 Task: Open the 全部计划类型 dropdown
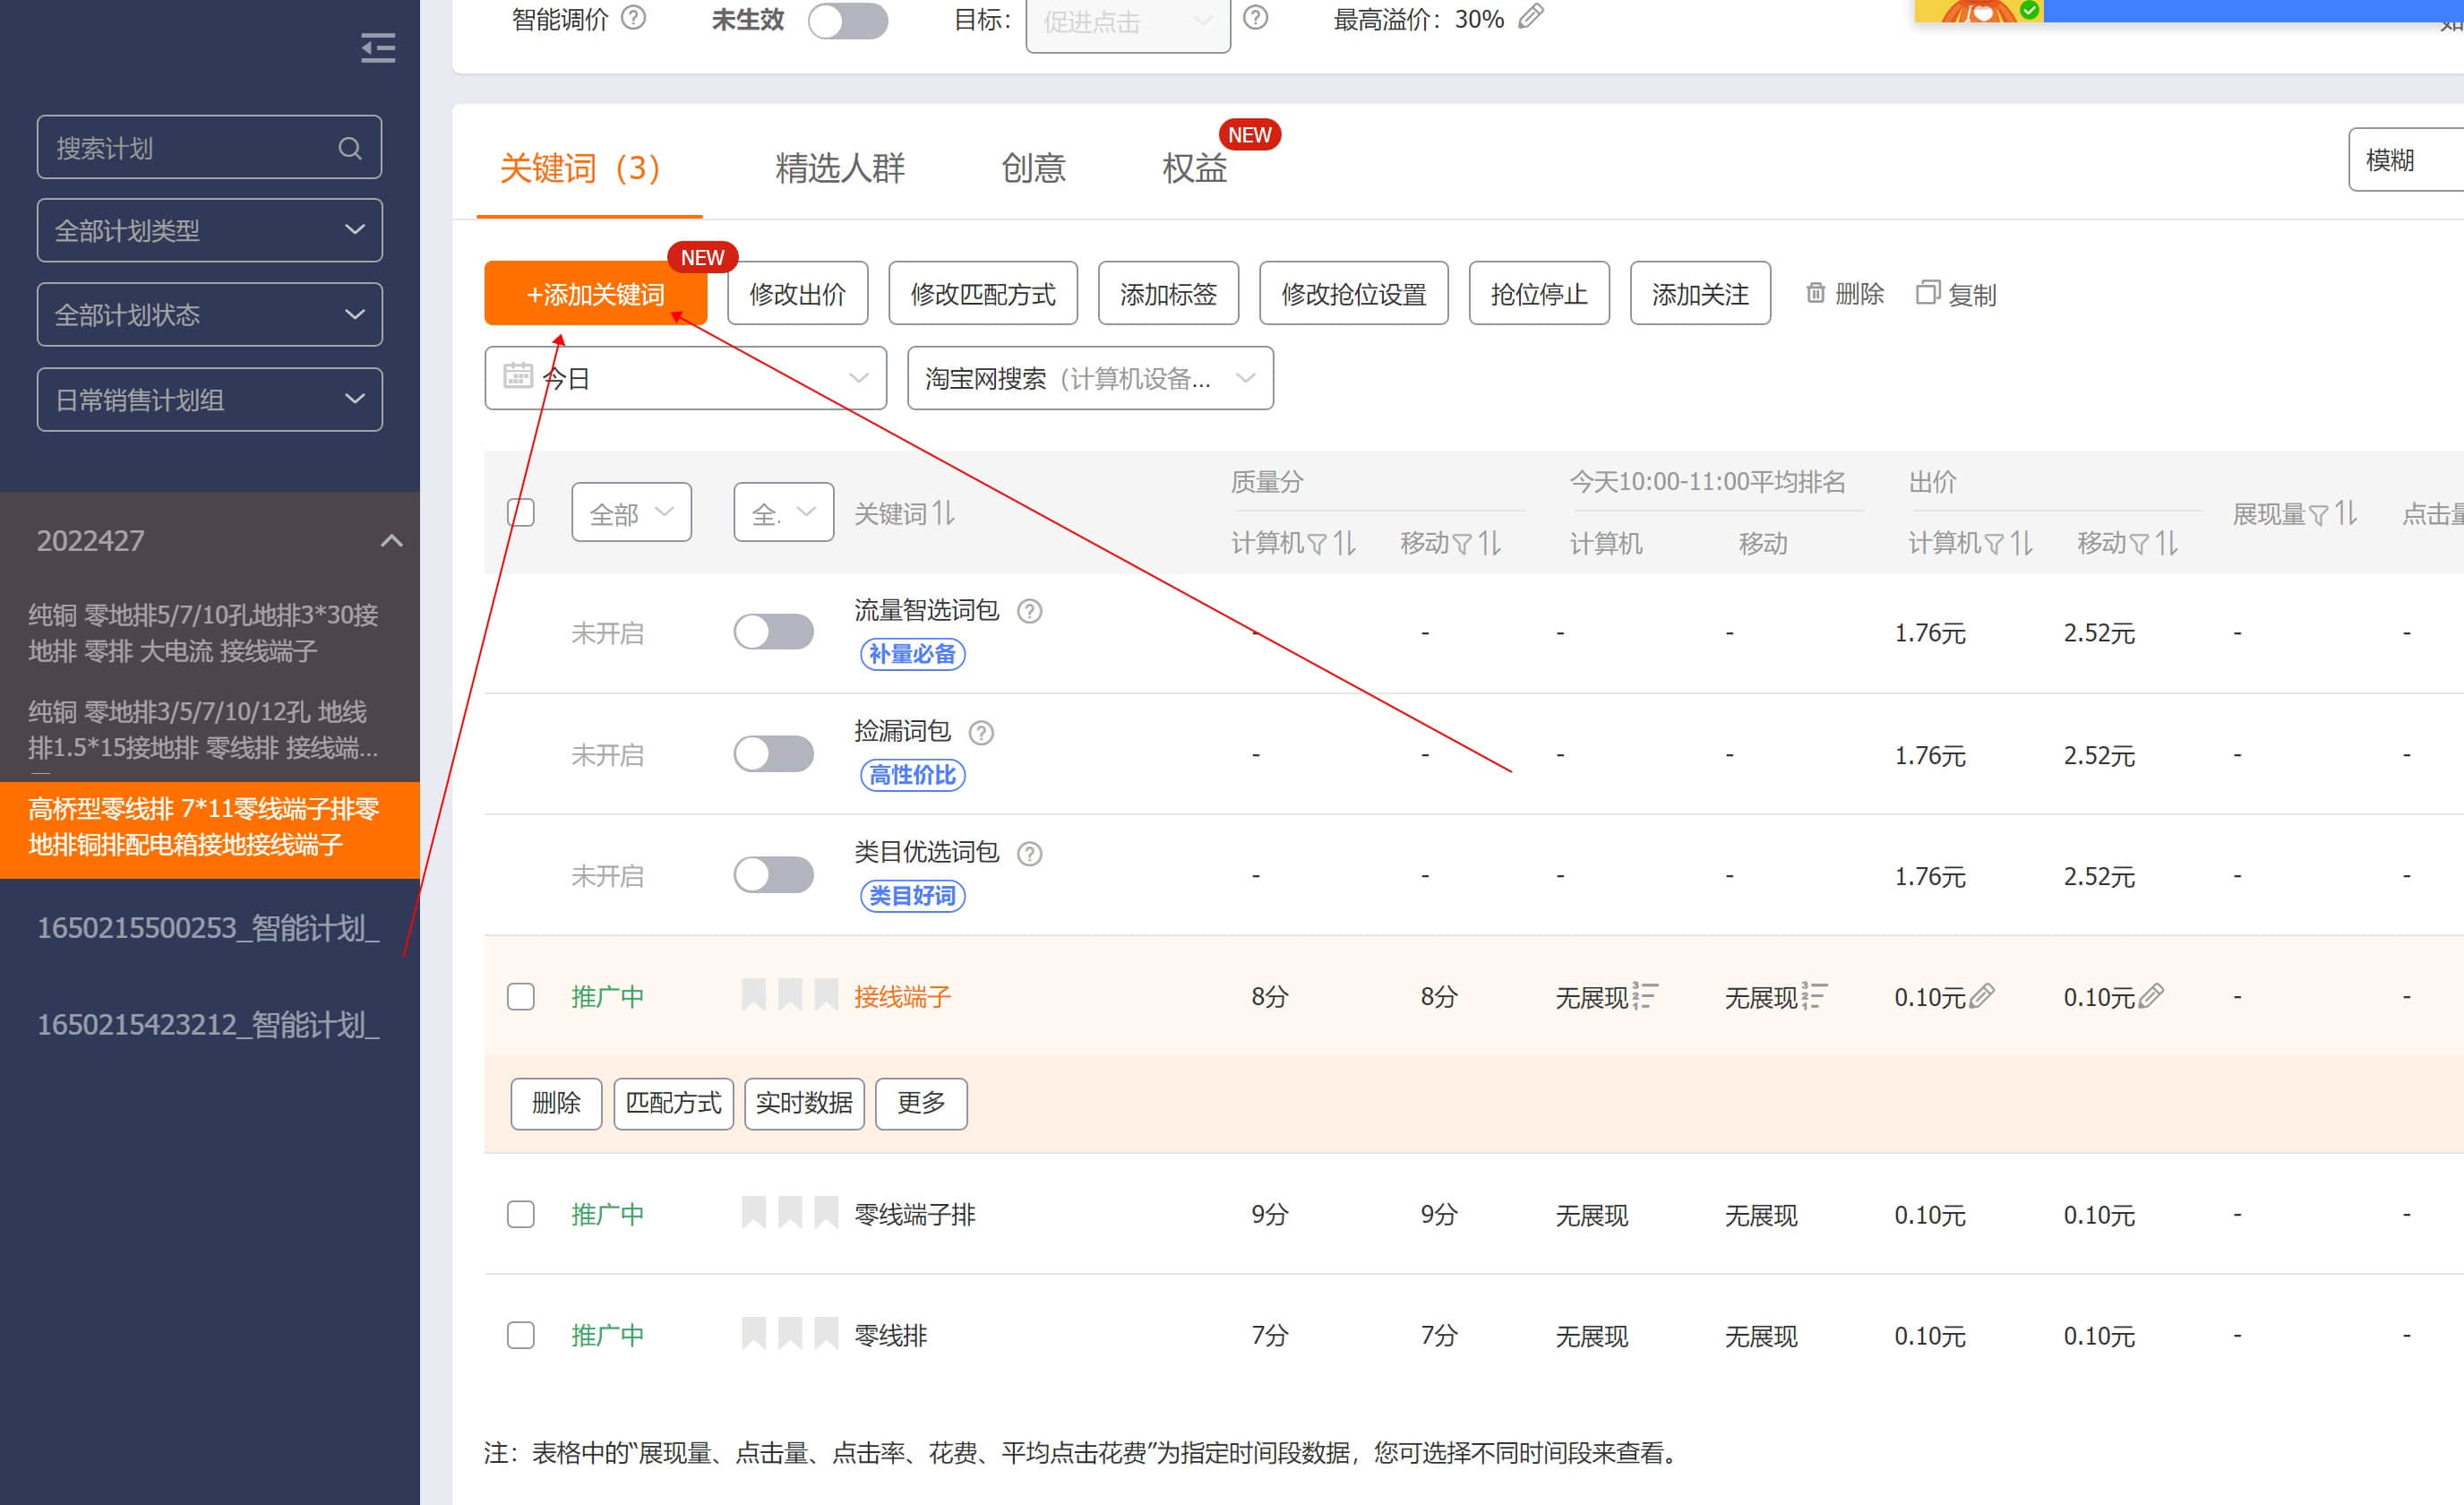click(x=209, y=230)
